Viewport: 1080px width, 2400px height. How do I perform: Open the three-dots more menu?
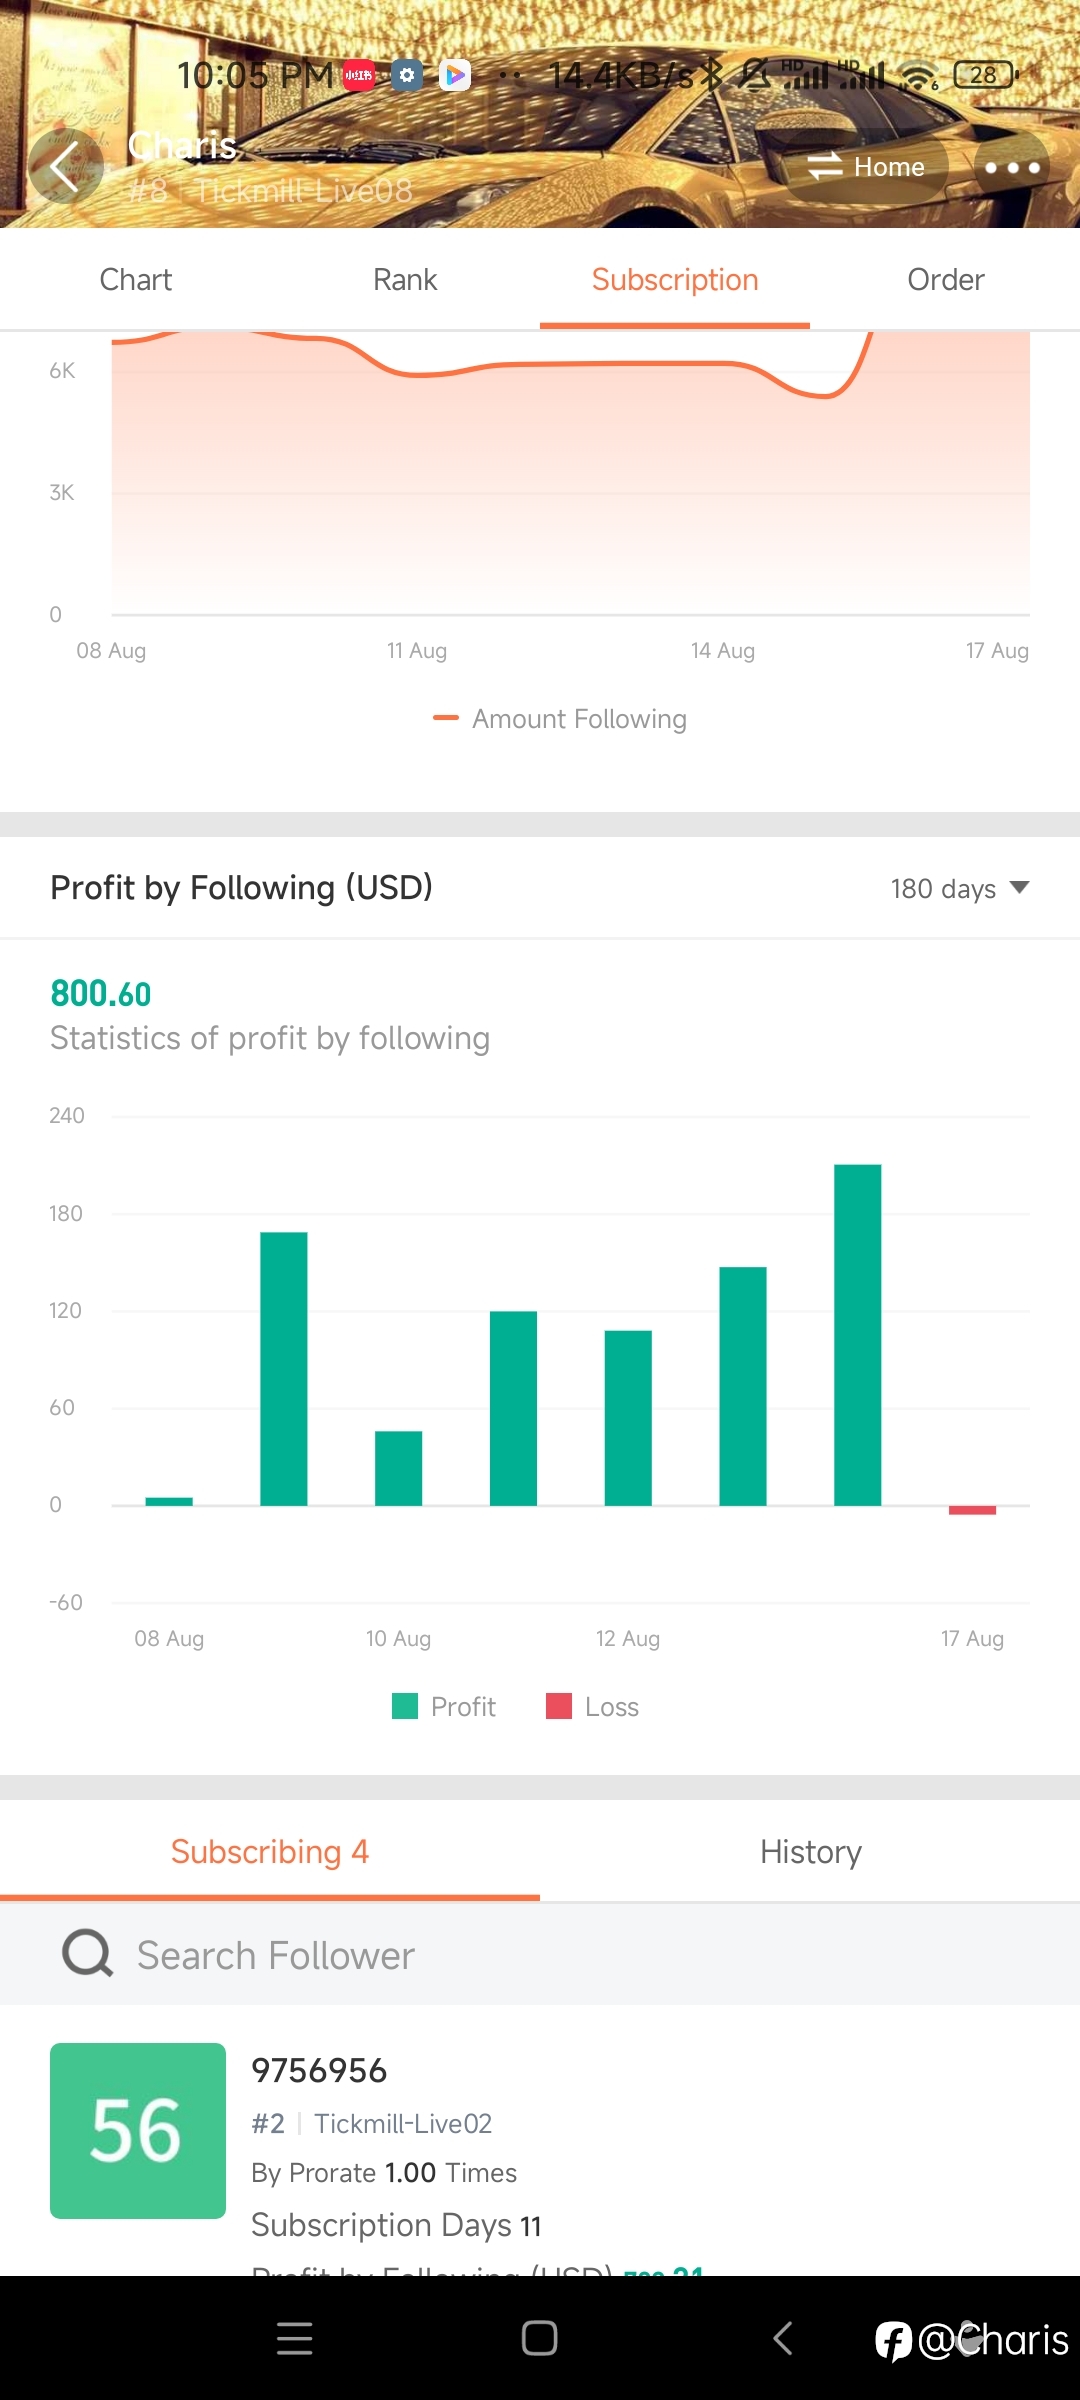coord(1012,167)
